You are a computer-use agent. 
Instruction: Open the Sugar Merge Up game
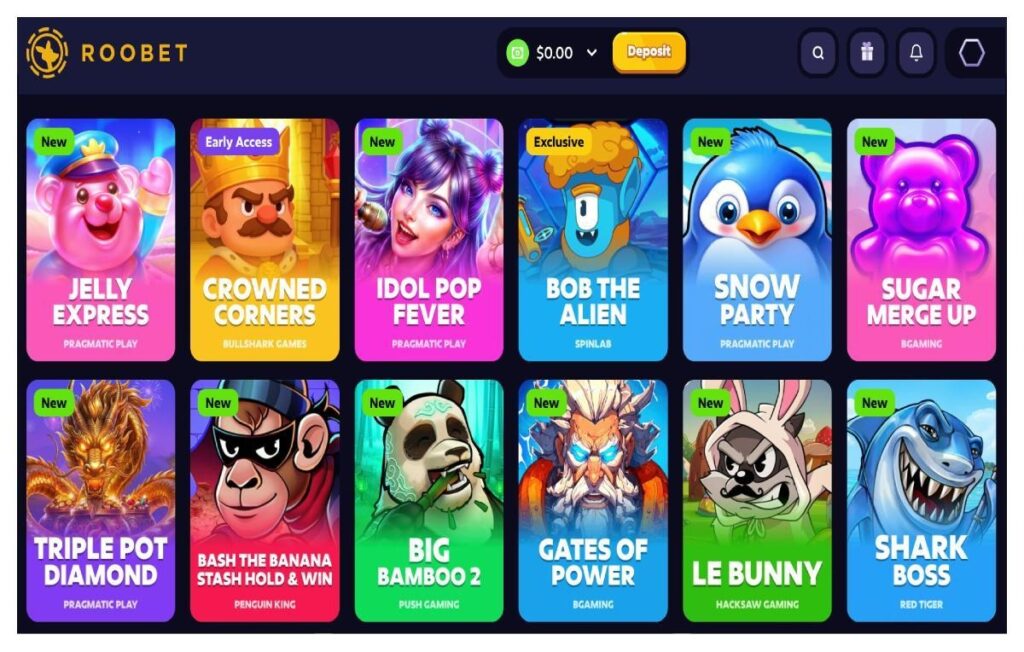click(x=921, y=240)
